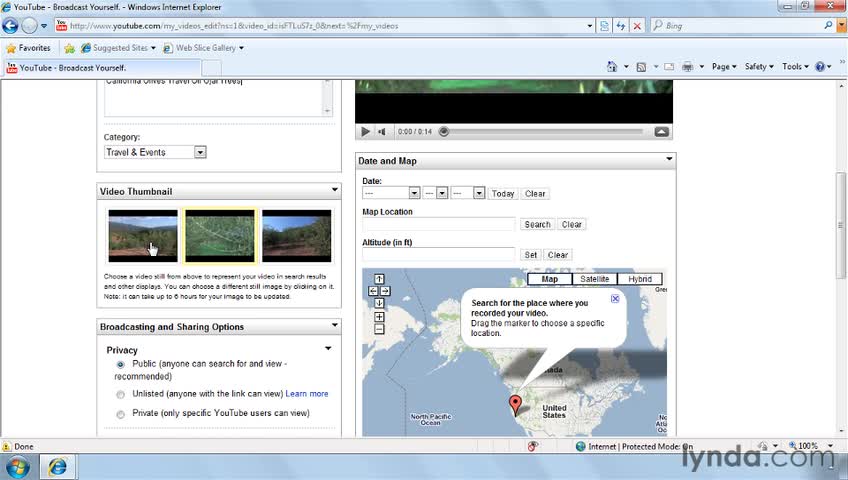Viewport: 848px width, 480px height.
Task: Click the Compatibility View icon
Action: tap(605, 25)
